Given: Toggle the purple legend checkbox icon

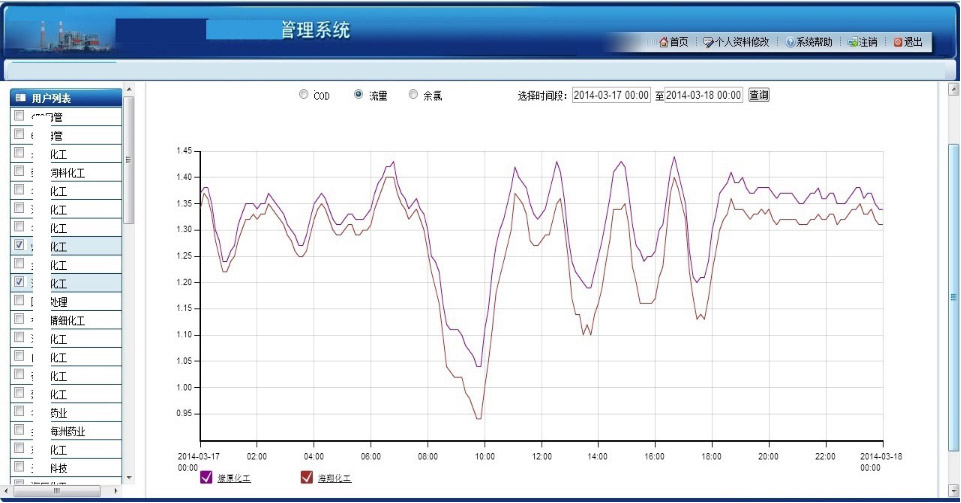Looking at the screenshot, I should 207,477.
